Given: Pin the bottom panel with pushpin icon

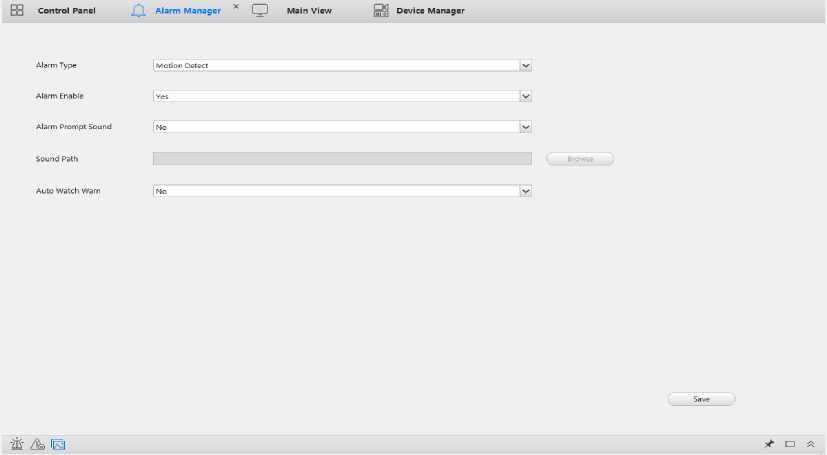Looking at the screenshot, I should [x=769, y=443].
